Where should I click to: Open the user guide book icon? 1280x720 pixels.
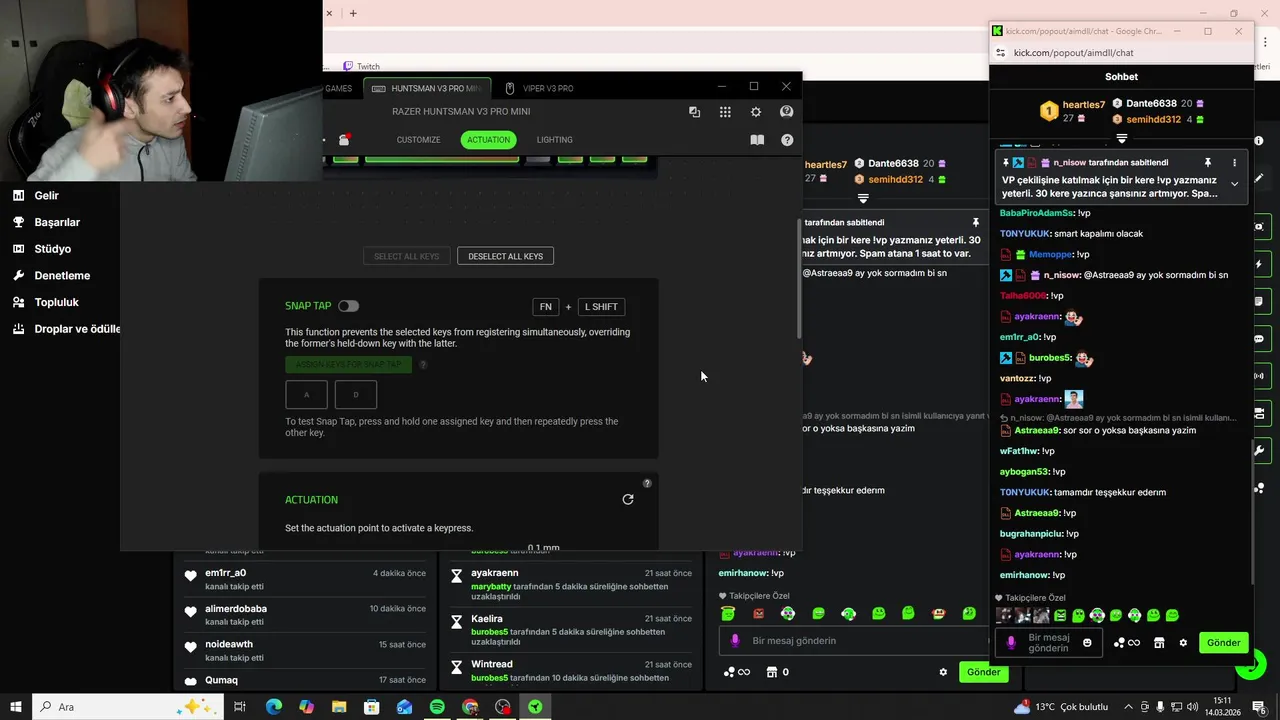[757, 140]
